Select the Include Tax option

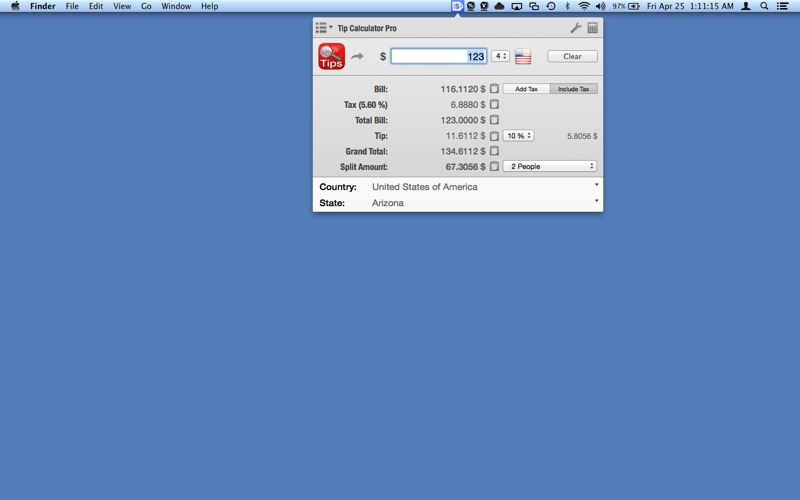573,89
